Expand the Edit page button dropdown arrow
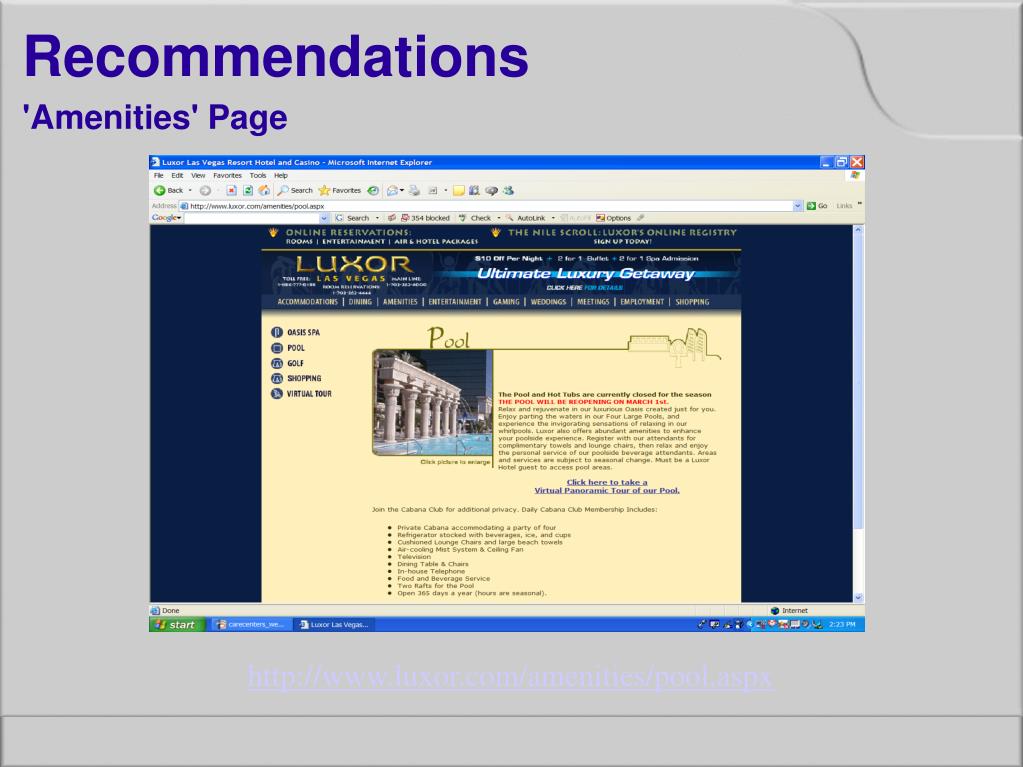 446,190
